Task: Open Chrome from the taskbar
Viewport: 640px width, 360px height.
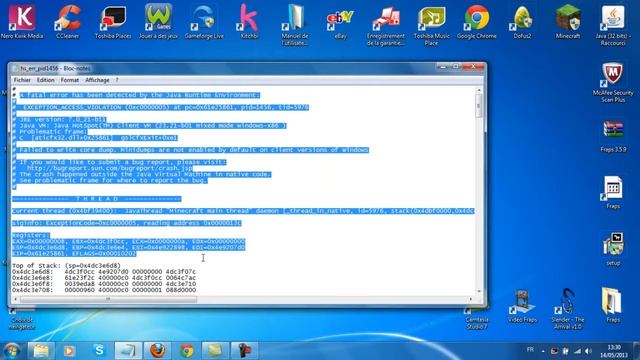Action: [x=187, y=351]
